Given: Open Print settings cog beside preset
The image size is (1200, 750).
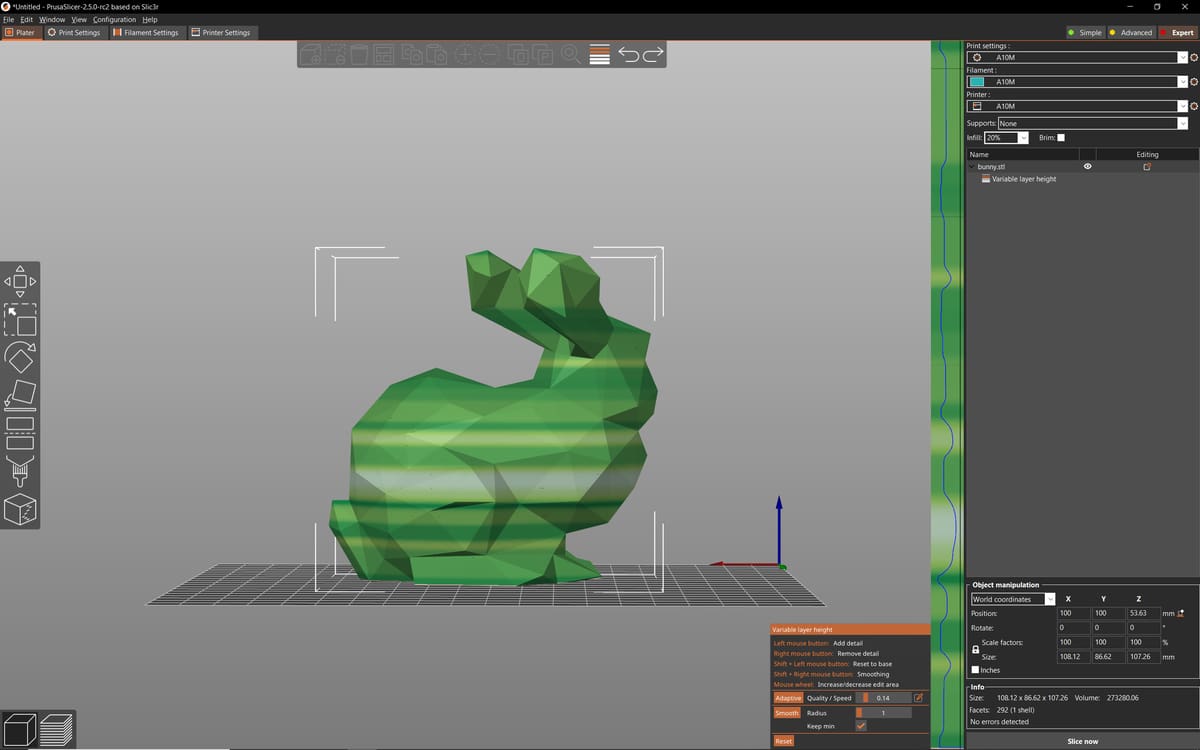Looking at the screenshot, I should pos(1194,58).
